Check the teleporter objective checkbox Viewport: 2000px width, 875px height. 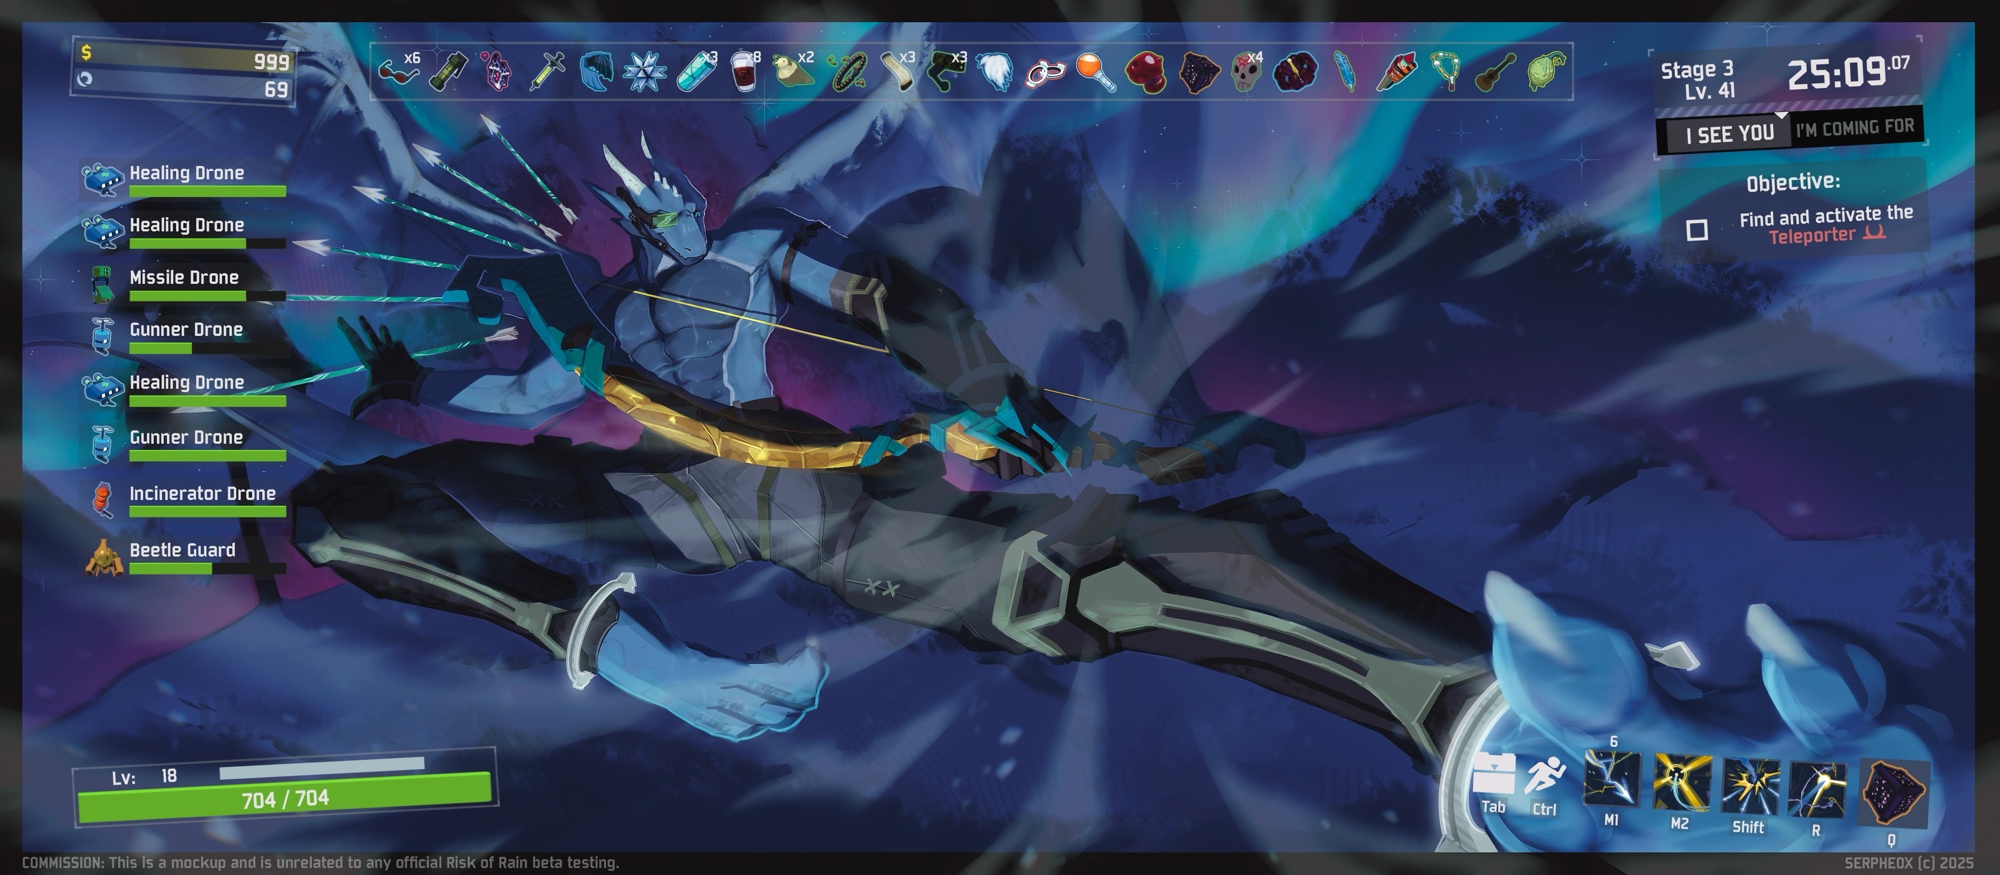click(1697, 230)
